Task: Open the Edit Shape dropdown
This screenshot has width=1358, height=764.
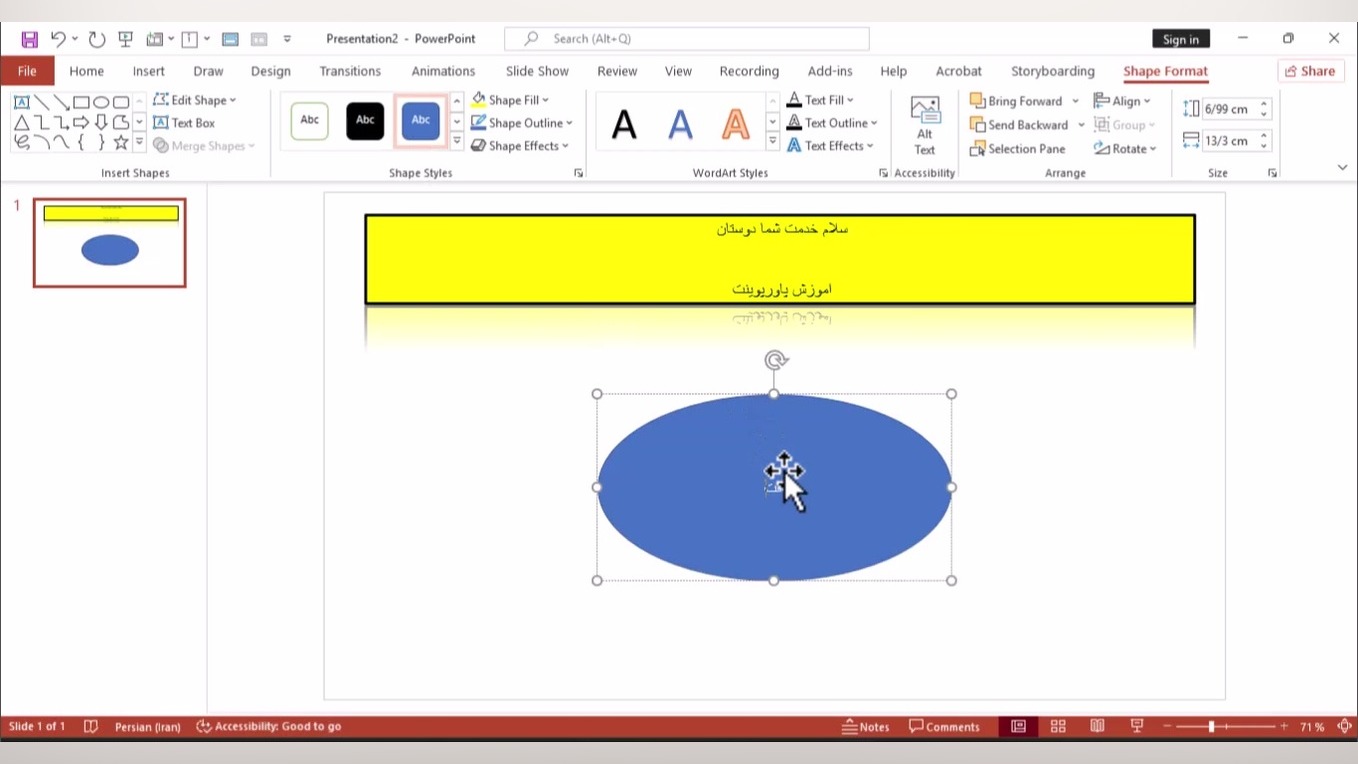Action: click(195, 100)
